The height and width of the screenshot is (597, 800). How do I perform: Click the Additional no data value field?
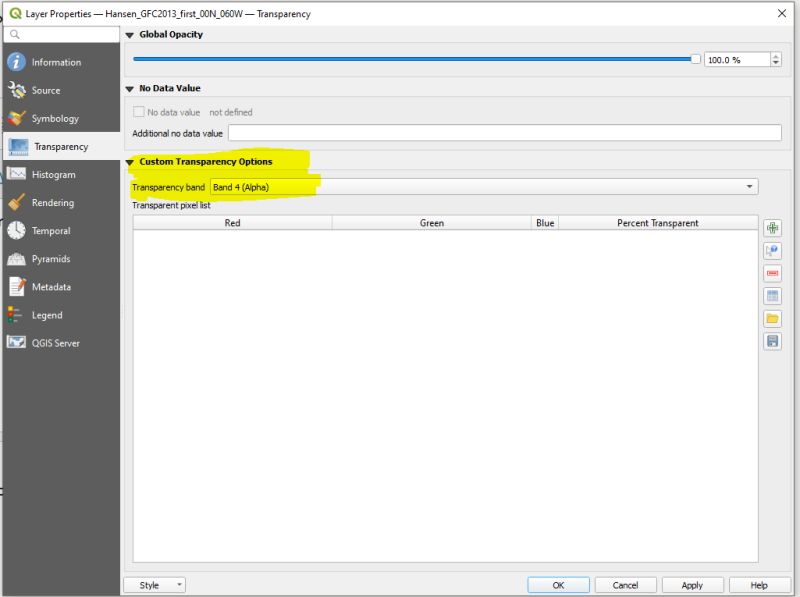[x=505, y=133]
